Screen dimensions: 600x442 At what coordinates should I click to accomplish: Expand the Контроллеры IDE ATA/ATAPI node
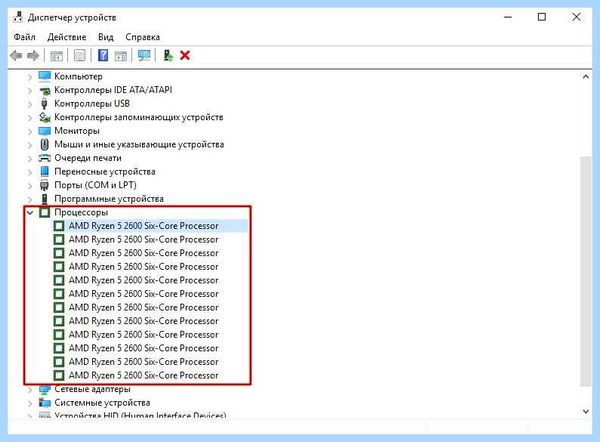coord(30,91)
